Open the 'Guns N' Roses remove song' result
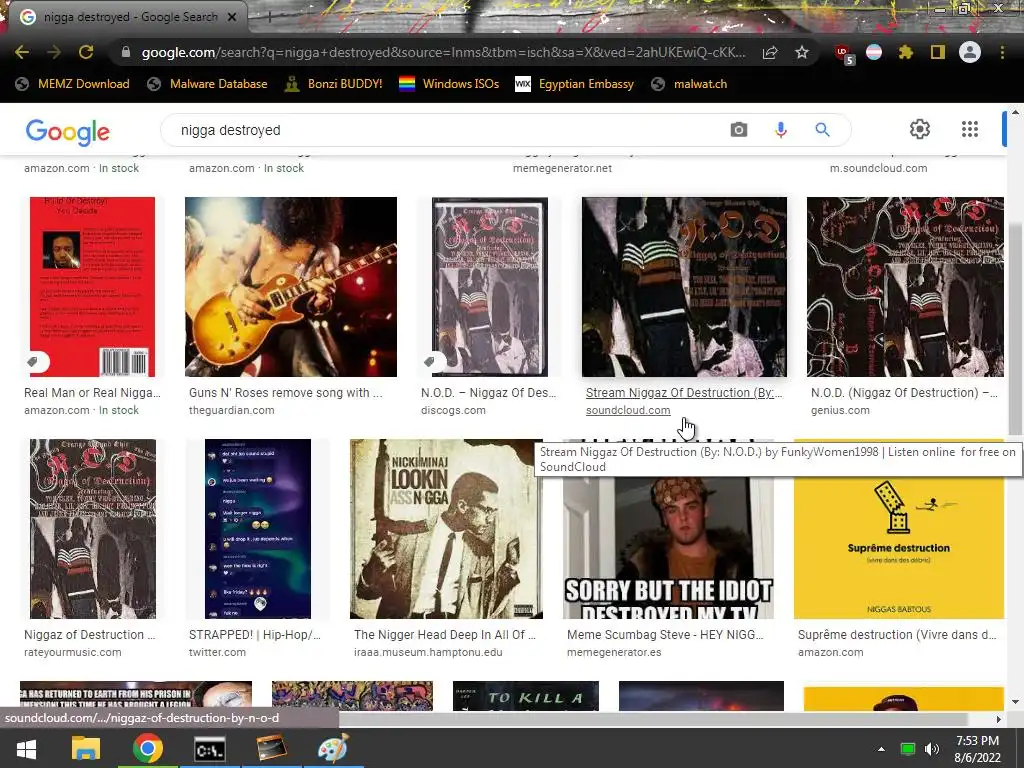 (x=285, y=392)
